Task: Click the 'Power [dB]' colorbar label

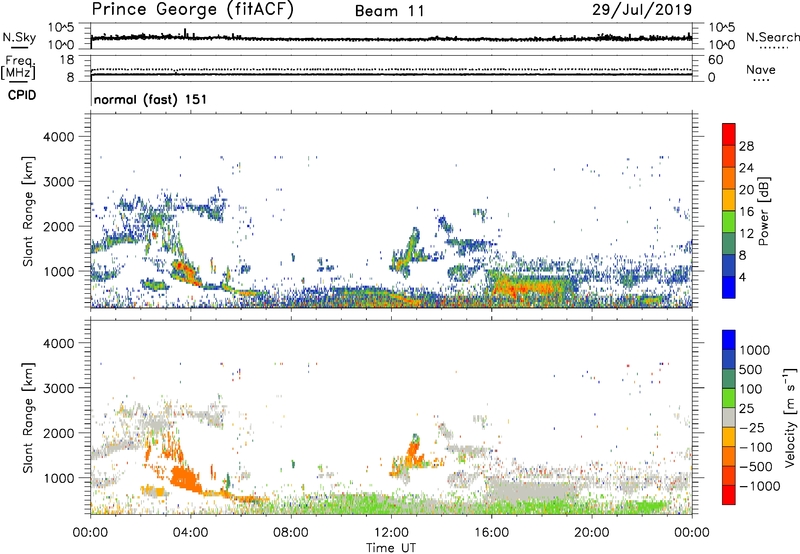Action: point(763,211)
